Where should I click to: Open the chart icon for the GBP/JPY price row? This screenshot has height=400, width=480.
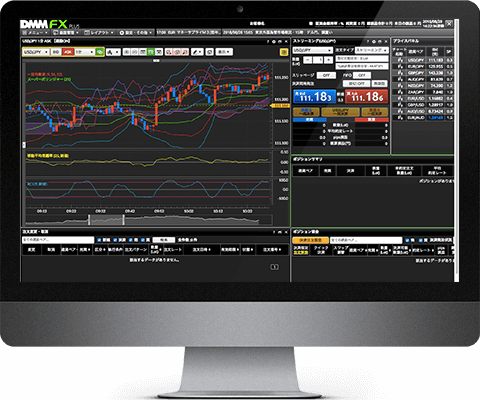[400, 73]
